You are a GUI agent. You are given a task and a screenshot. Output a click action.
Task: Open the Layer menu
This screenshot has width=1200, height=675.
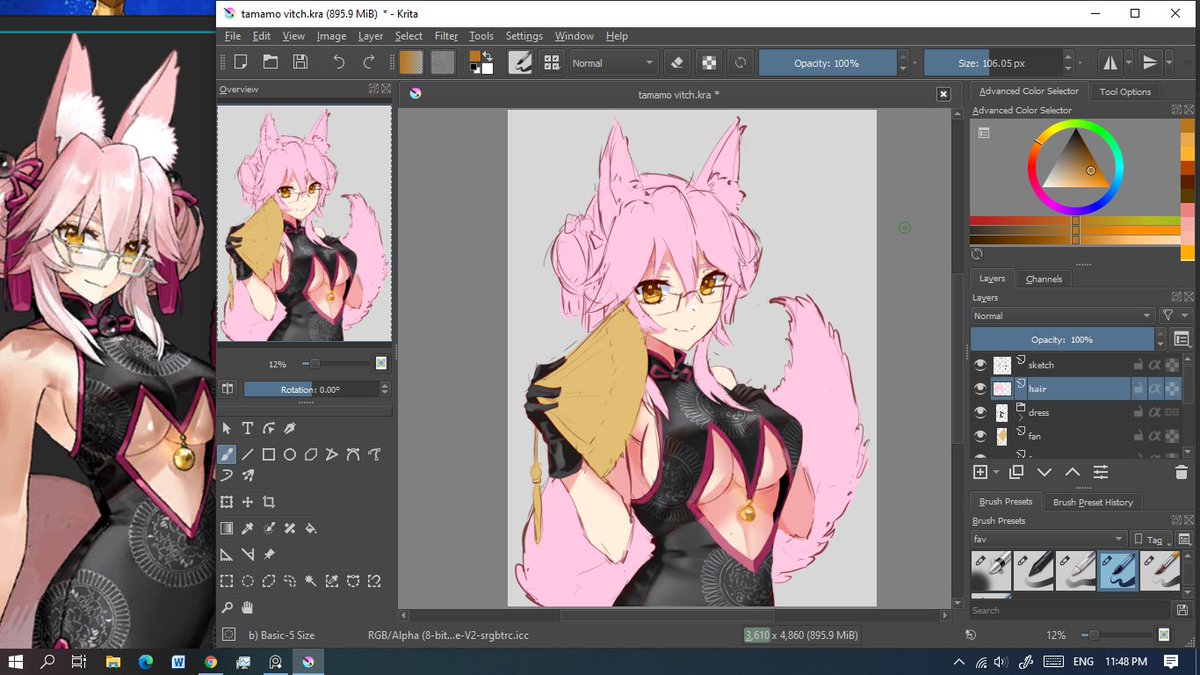371,36
